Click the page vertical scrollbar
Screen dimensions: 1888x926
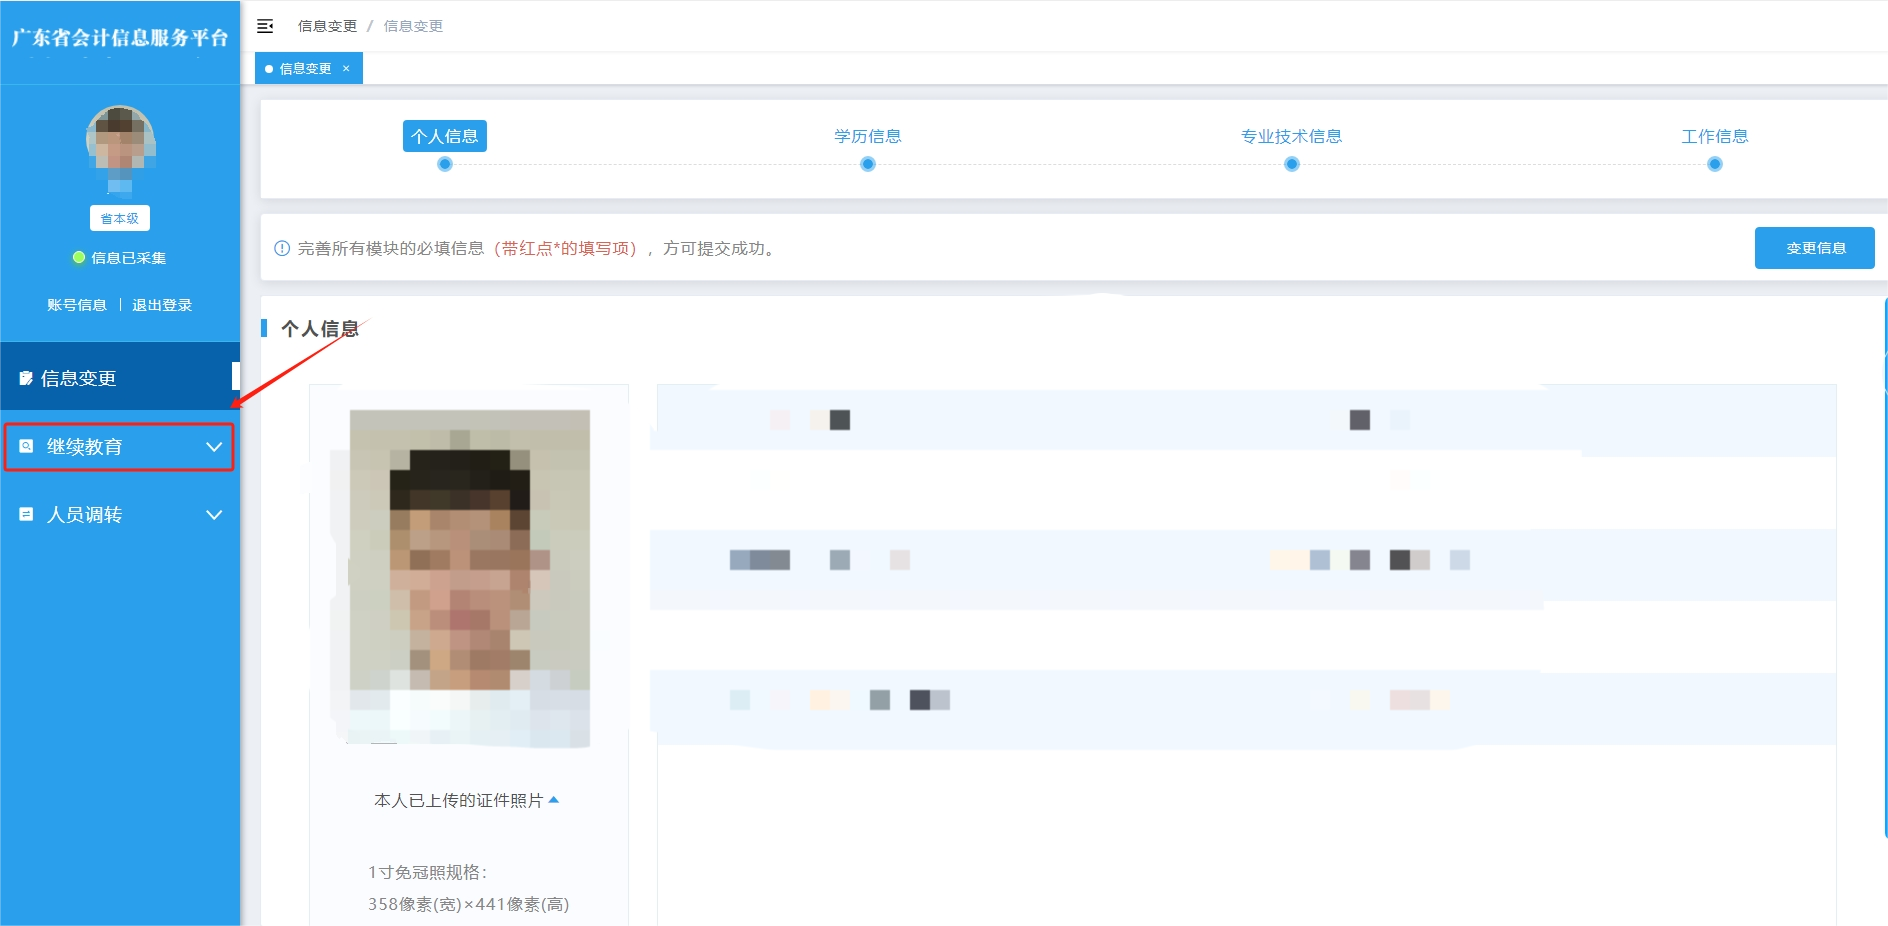pos(1885,567)
